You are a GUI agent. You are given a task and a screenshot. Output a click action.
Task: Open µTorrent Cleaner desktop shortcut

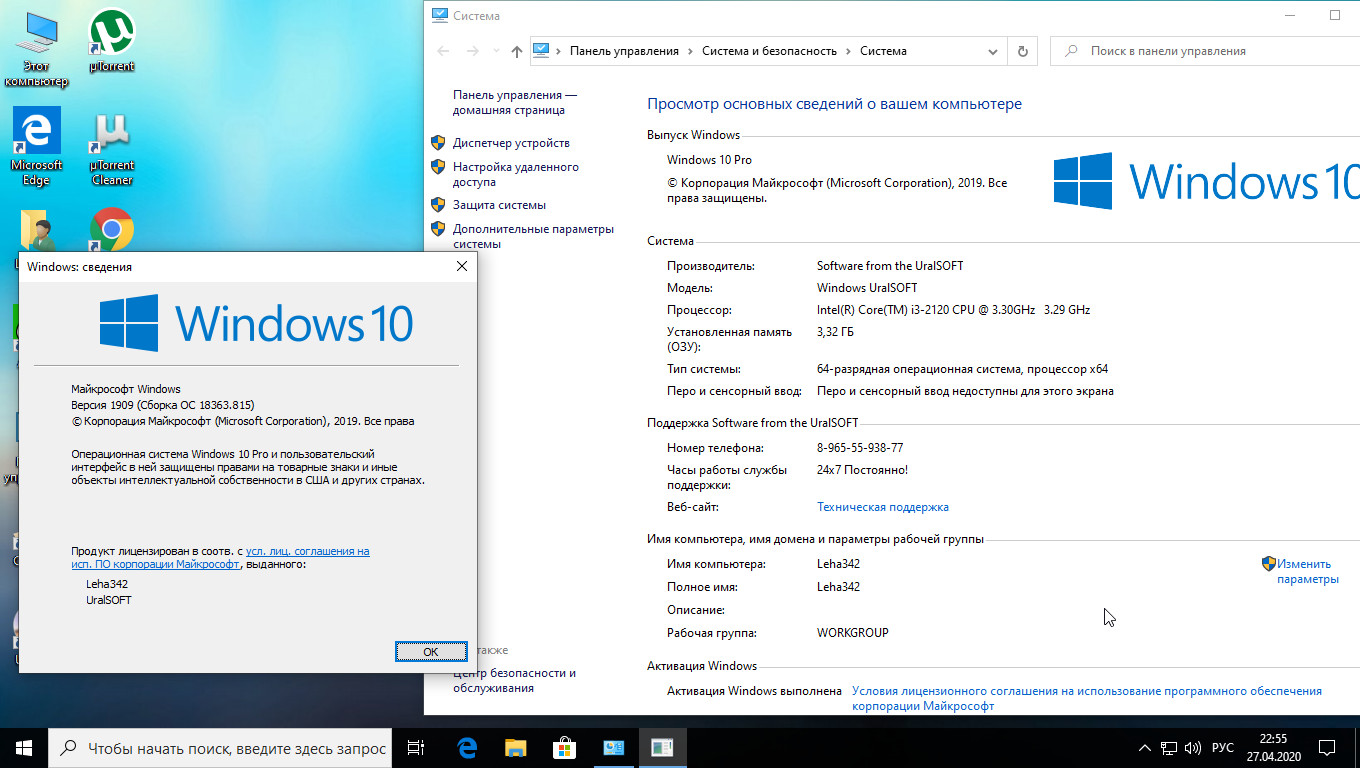(x=112, y=148)
